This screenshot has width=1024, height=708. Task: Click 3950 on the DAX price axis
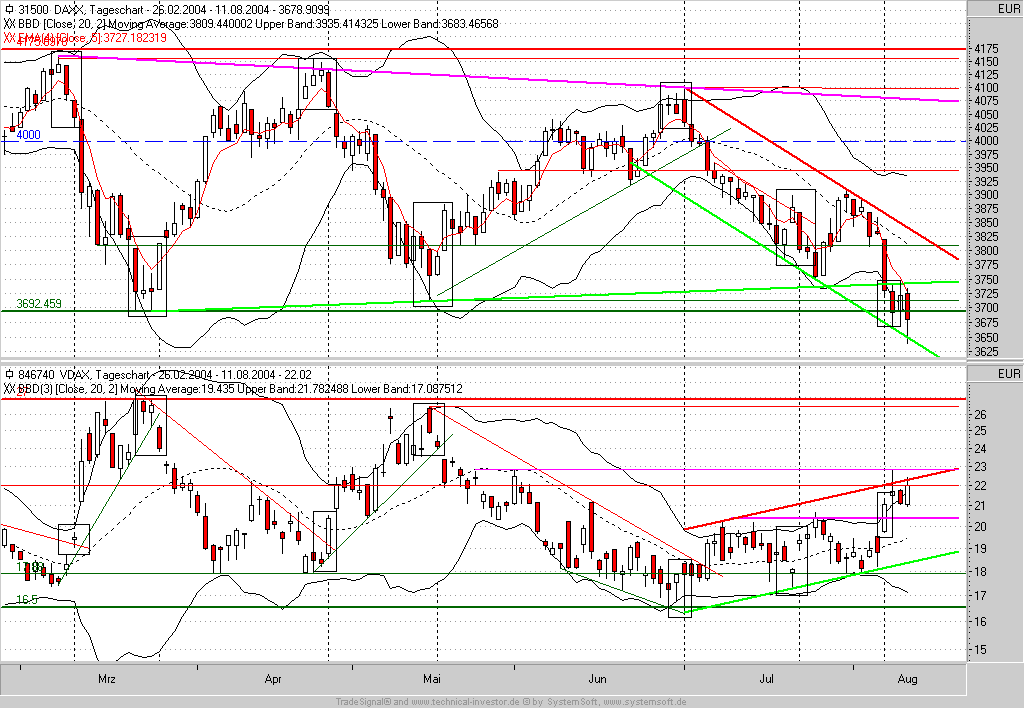pyautogui.click(x=986, y=168)
